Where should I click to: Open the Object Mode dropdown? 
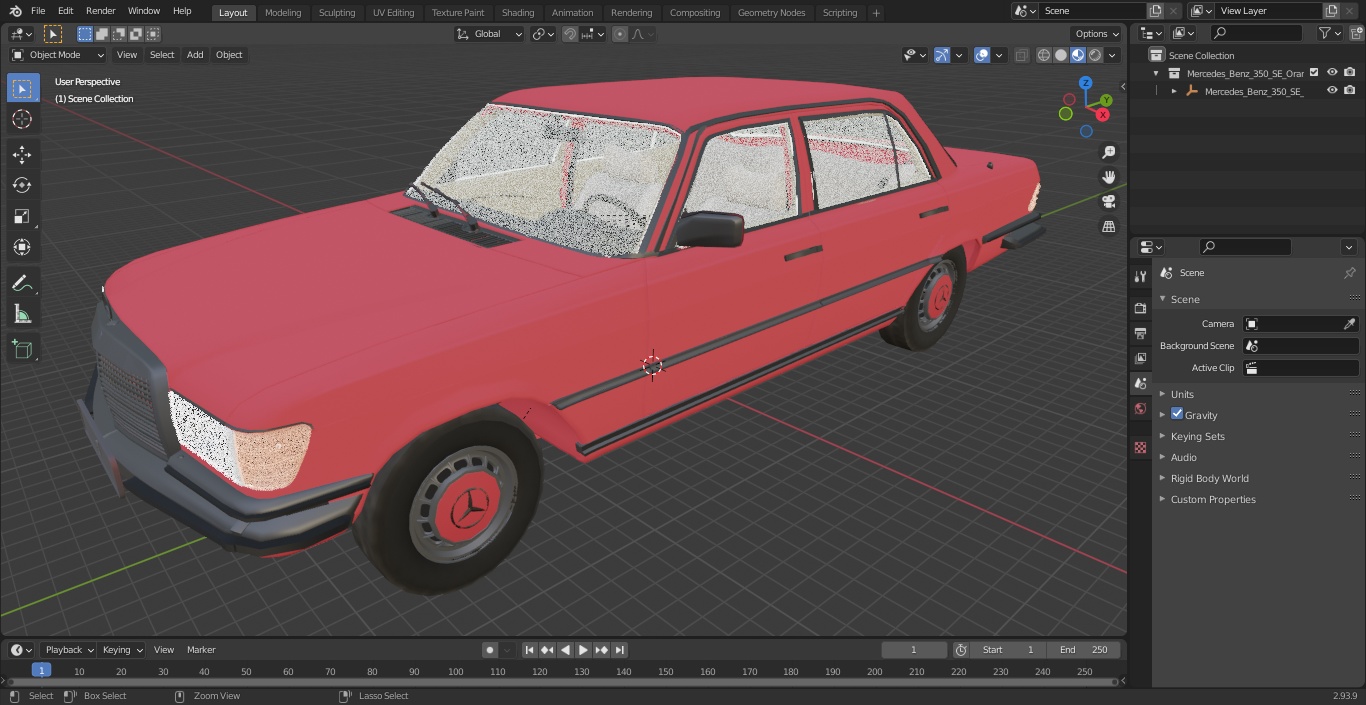(58, 55)
